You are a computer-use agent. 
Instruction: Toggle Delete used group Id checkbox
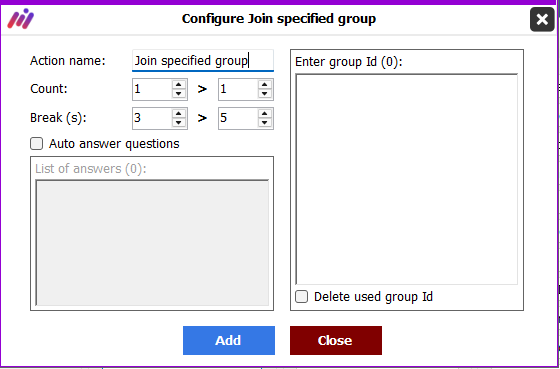coord(301,296)
